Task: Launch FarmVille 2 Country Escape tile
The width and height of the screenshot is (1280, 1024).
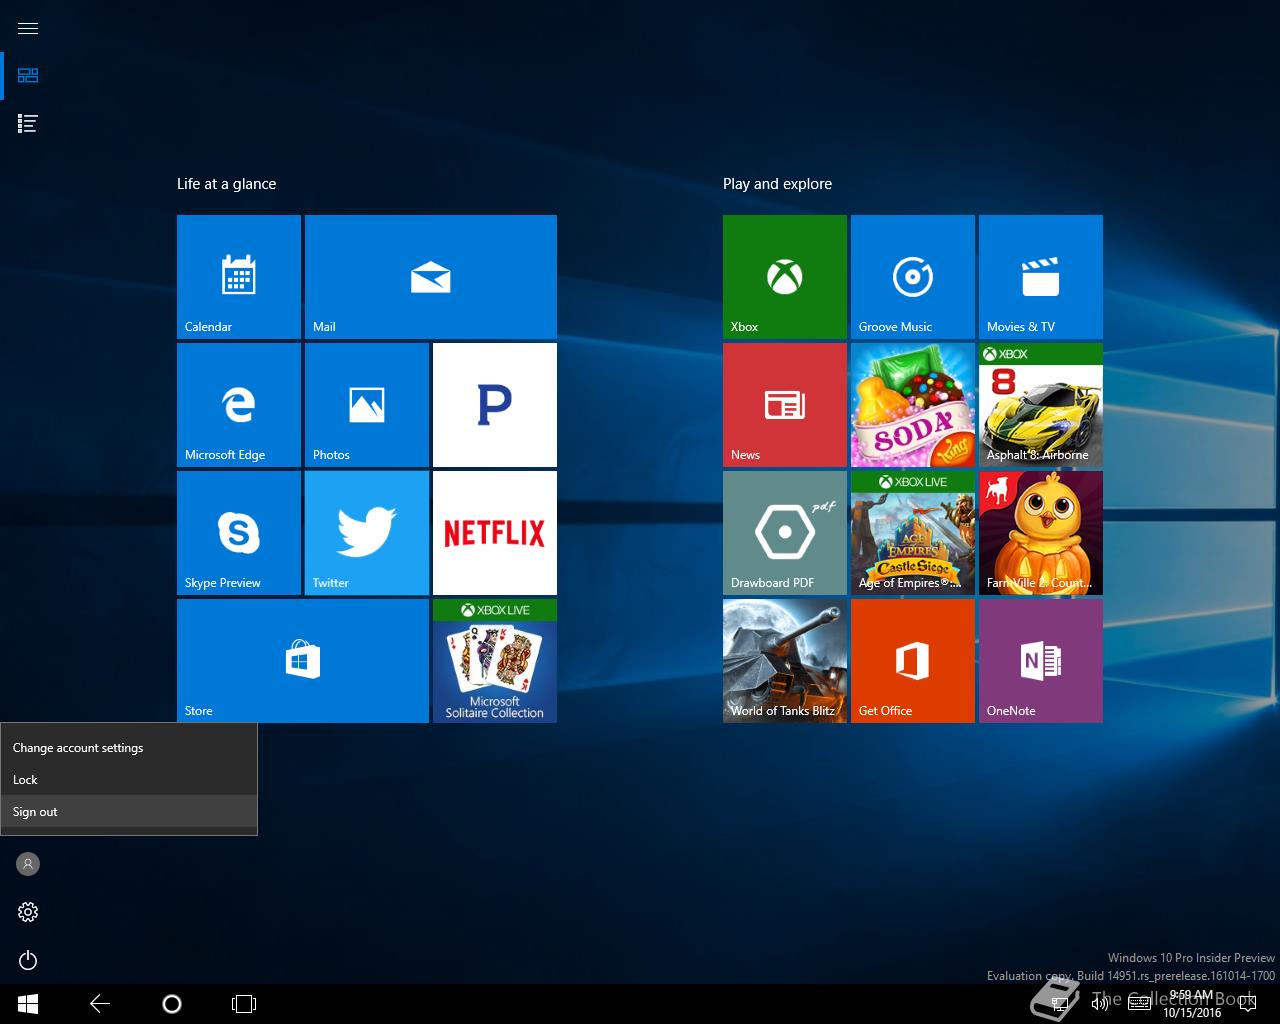Action: 1041,533
